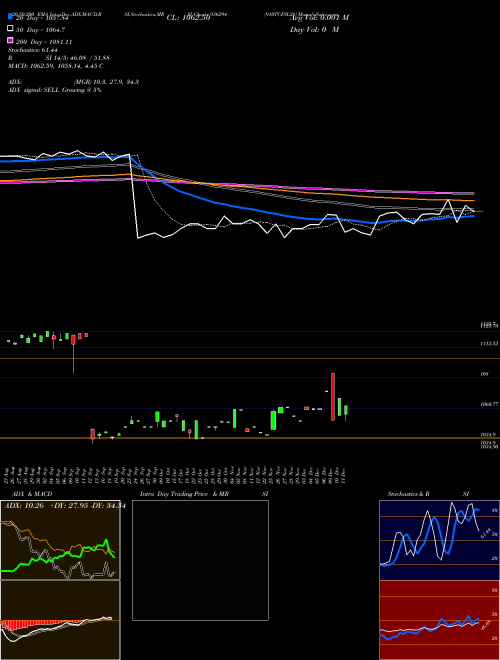Select the '200 Day - 1081.11' label
This screenshot has width=500, height=660.
coord(44,42)
